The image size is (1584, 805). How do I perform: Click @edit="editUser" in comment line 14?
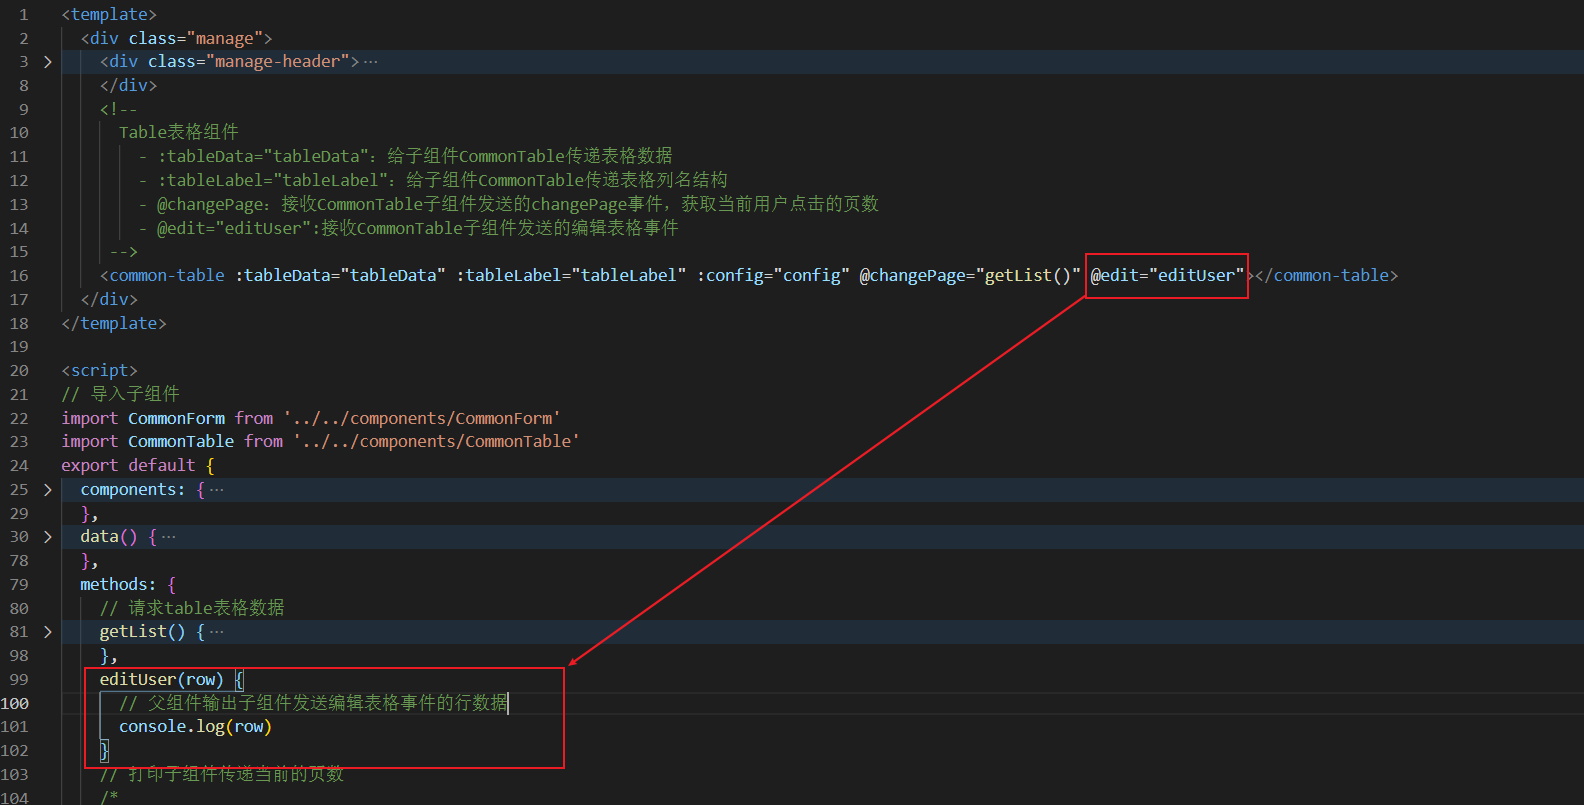point(234,228)
